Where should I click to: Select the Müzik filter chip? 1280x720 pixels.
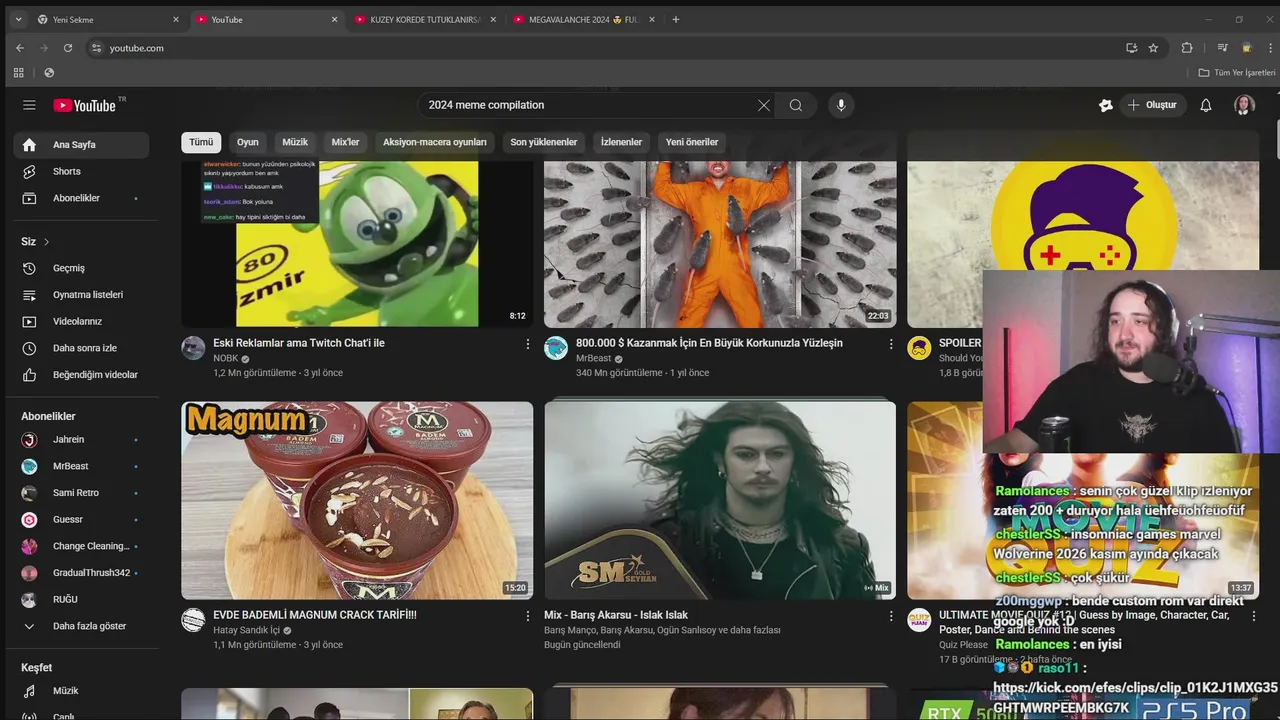295,142
